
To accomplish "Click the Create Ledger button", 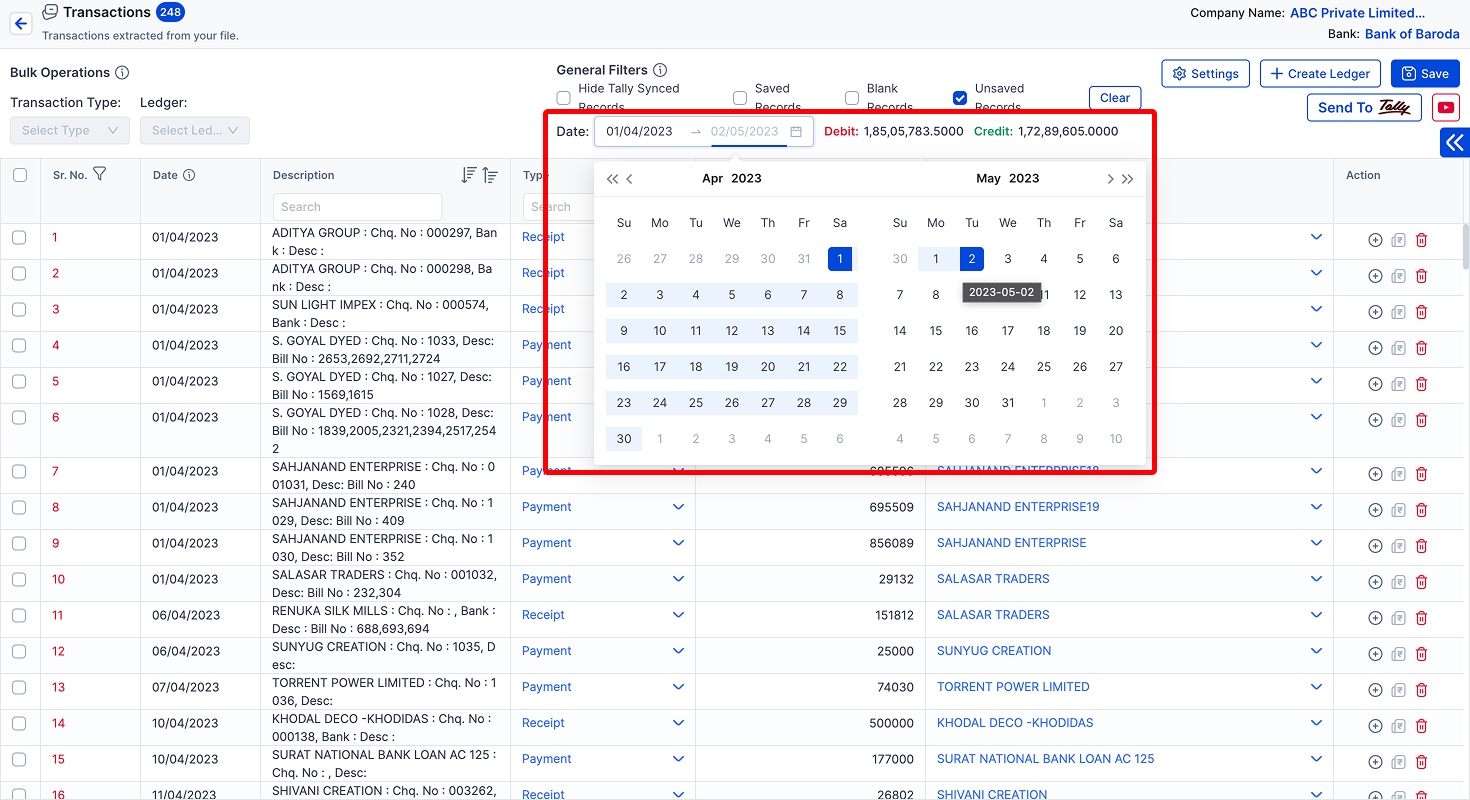I will point(1321,74).
